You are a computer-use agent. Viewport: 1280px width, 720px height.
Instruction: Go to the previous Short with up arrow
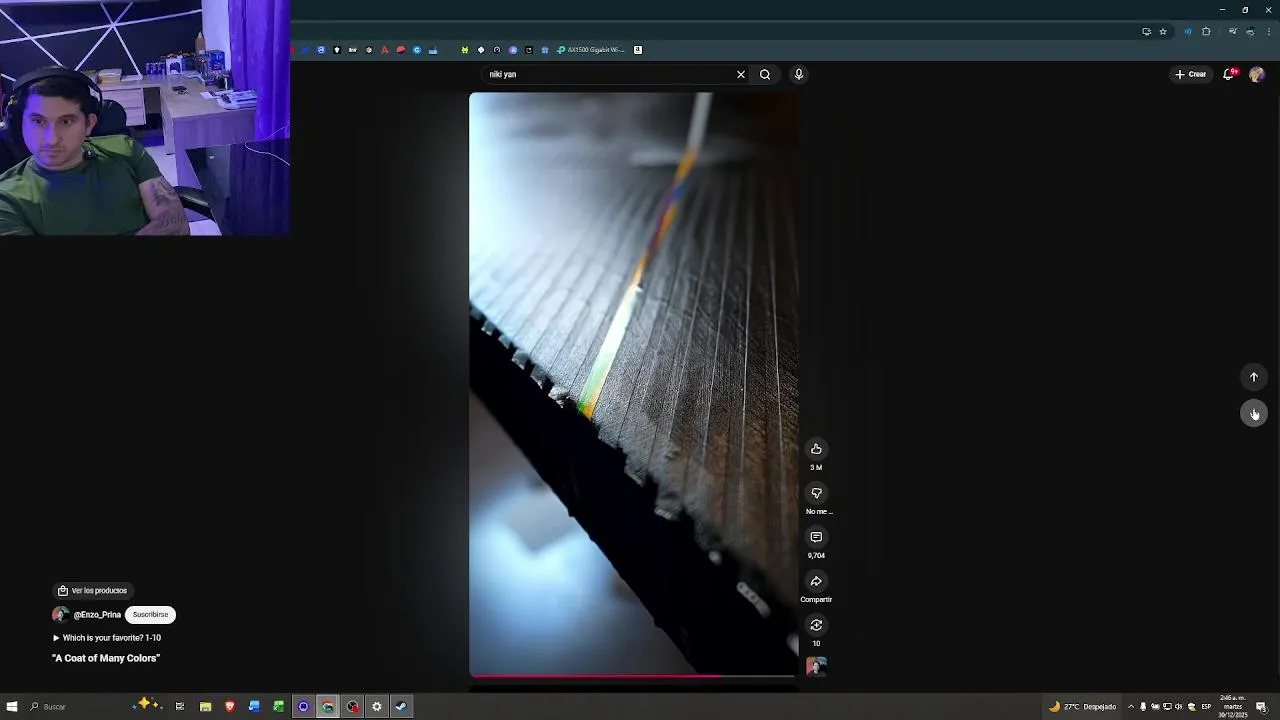1254,377
